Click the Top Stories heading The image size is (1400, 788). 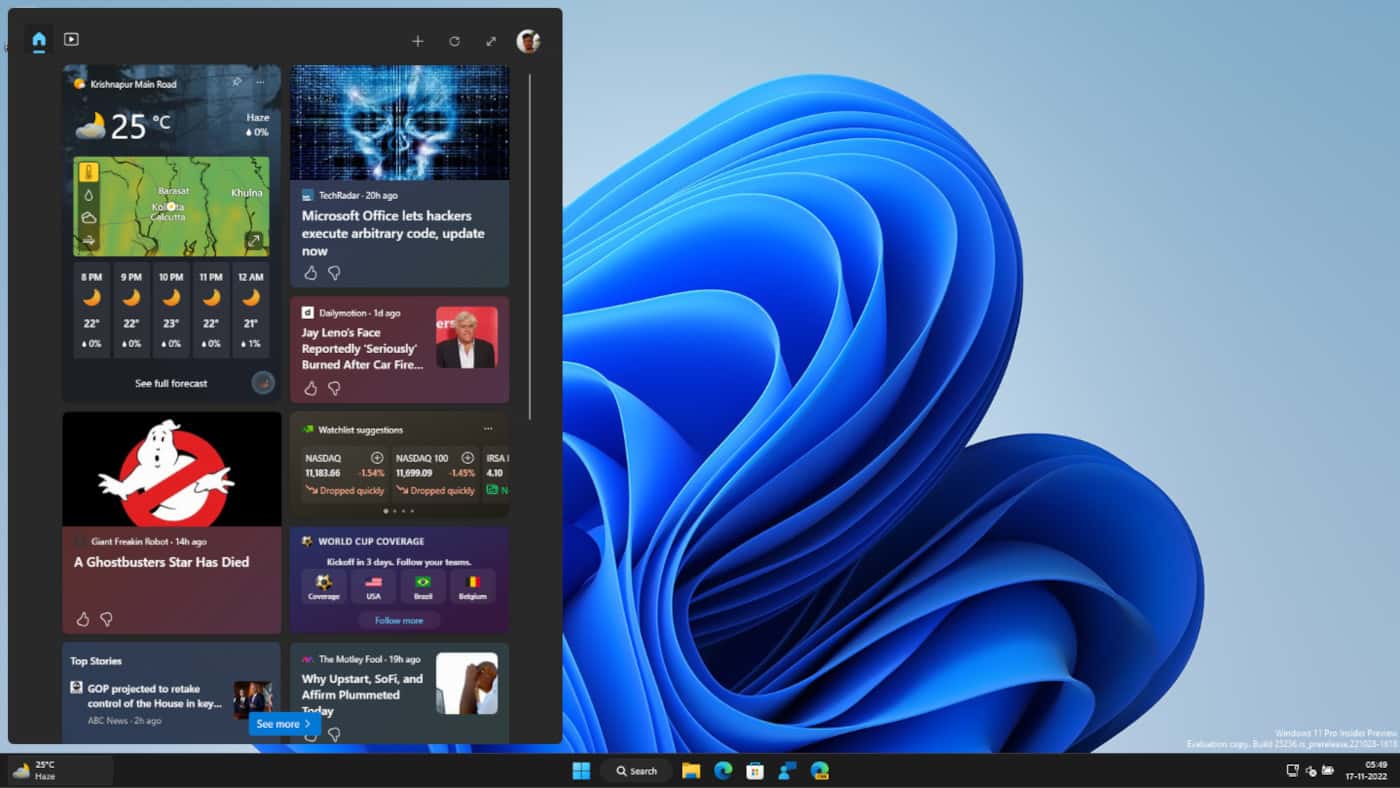[x=96, y=661]
